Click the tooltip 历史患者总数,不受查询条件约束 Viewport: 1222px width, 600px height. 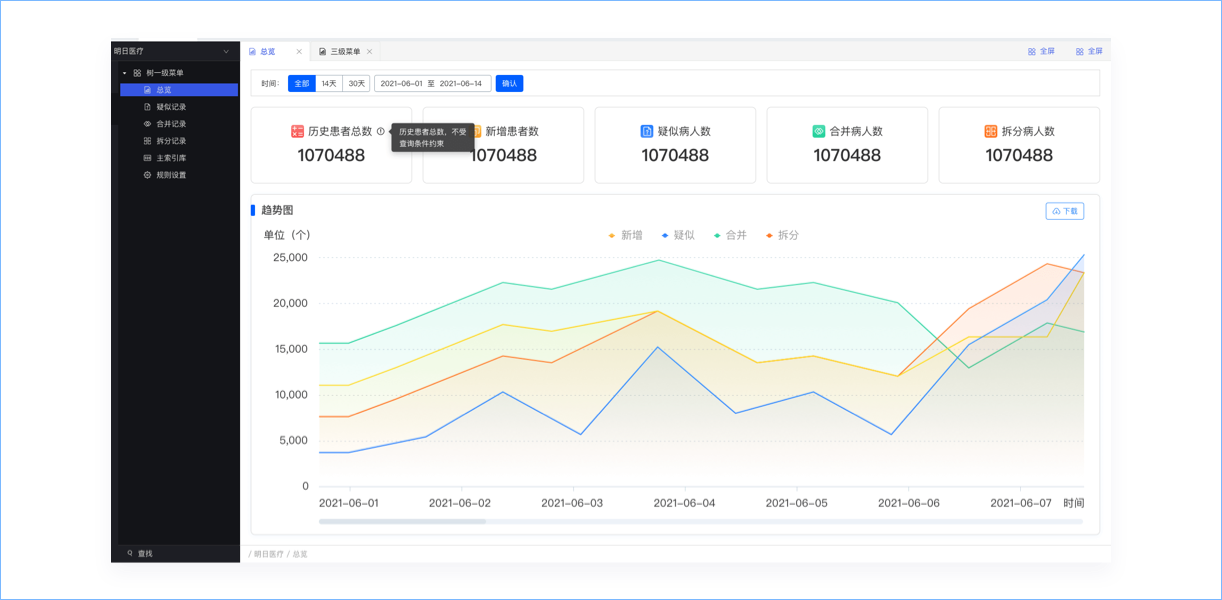tap(433, 137)
